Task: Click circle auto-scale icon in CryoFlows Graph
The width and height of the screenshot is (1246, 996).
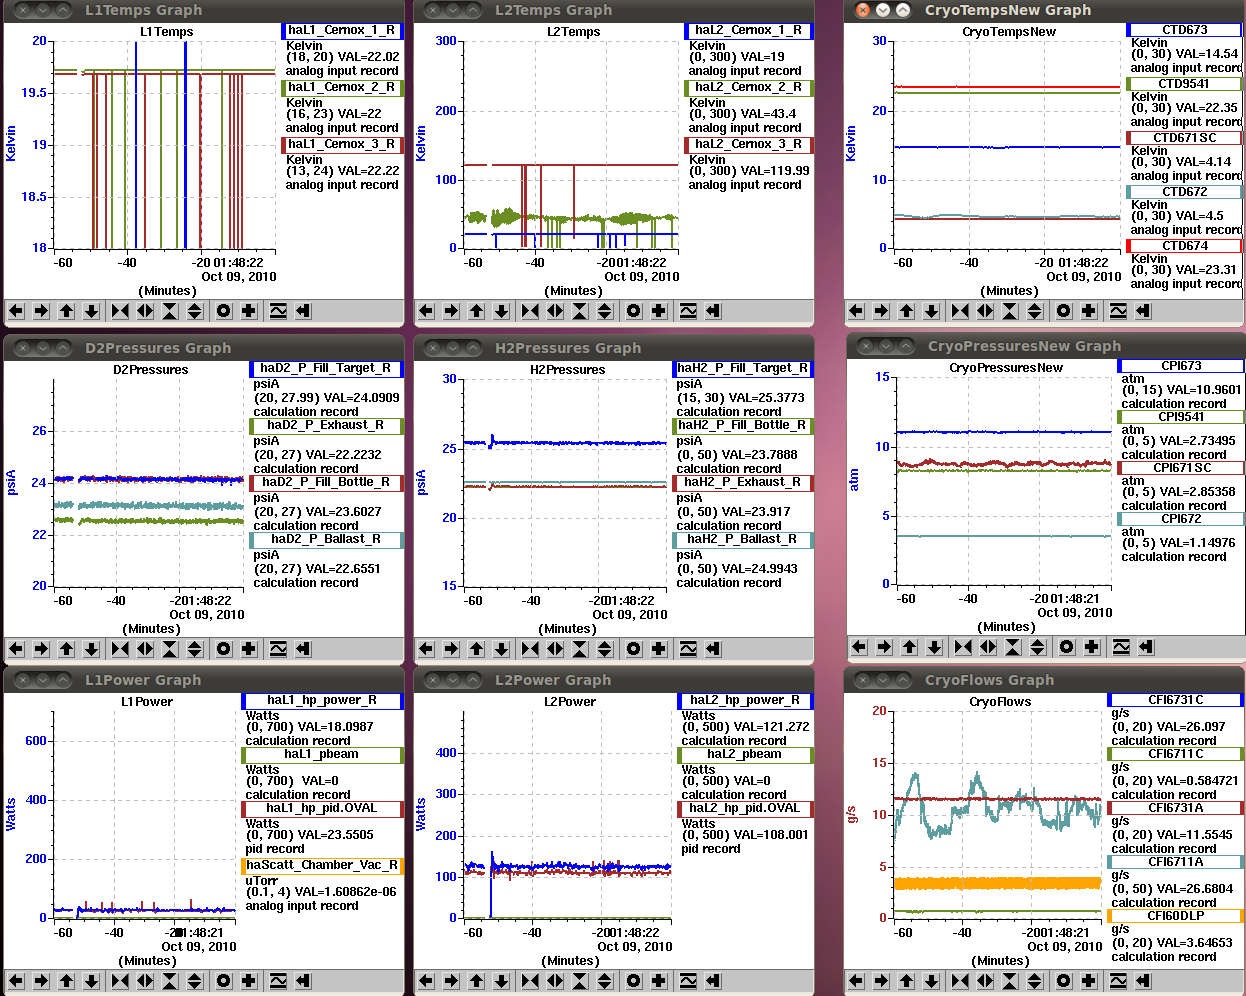Action: coord(1064,981)
